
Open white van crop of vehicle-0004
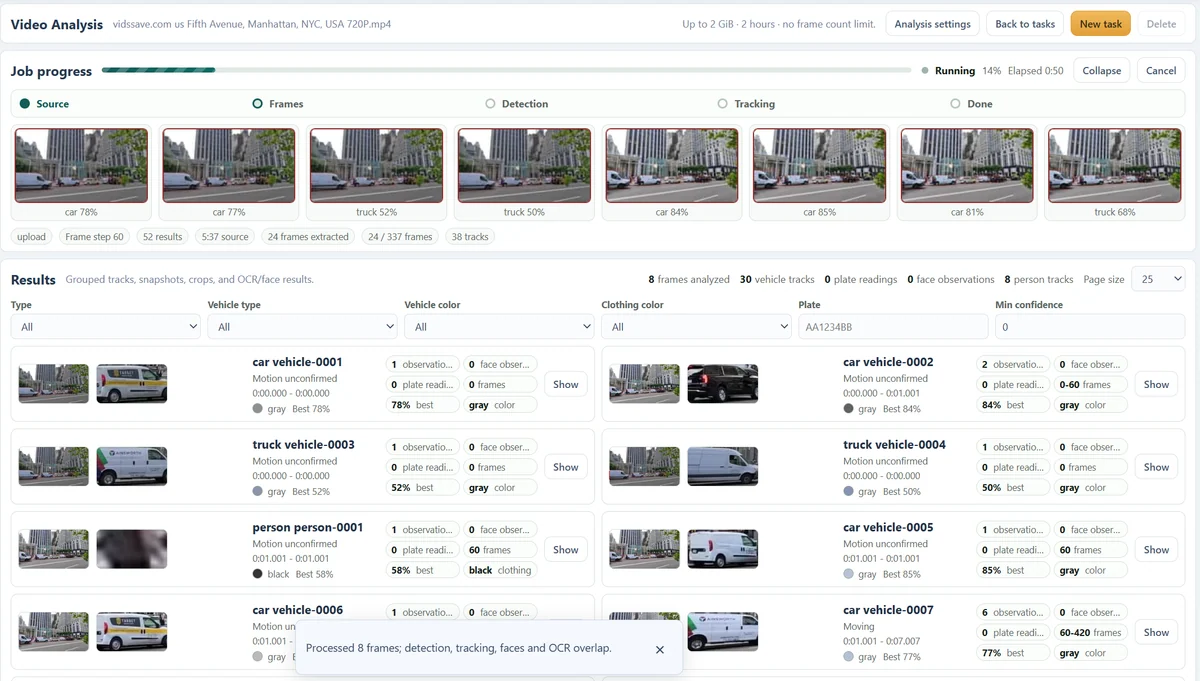click(x=723, y=467)
